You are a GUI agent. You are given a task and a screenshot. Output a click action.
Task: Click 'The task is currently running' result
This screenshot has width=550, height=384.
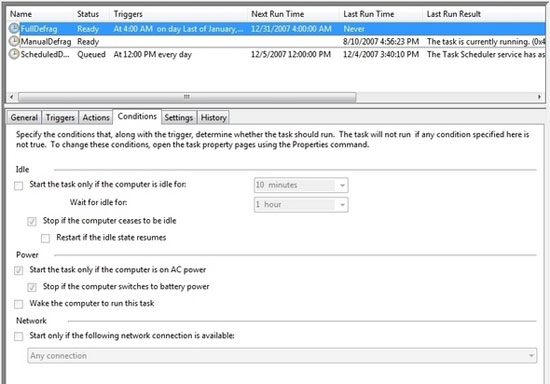(486, 42)
